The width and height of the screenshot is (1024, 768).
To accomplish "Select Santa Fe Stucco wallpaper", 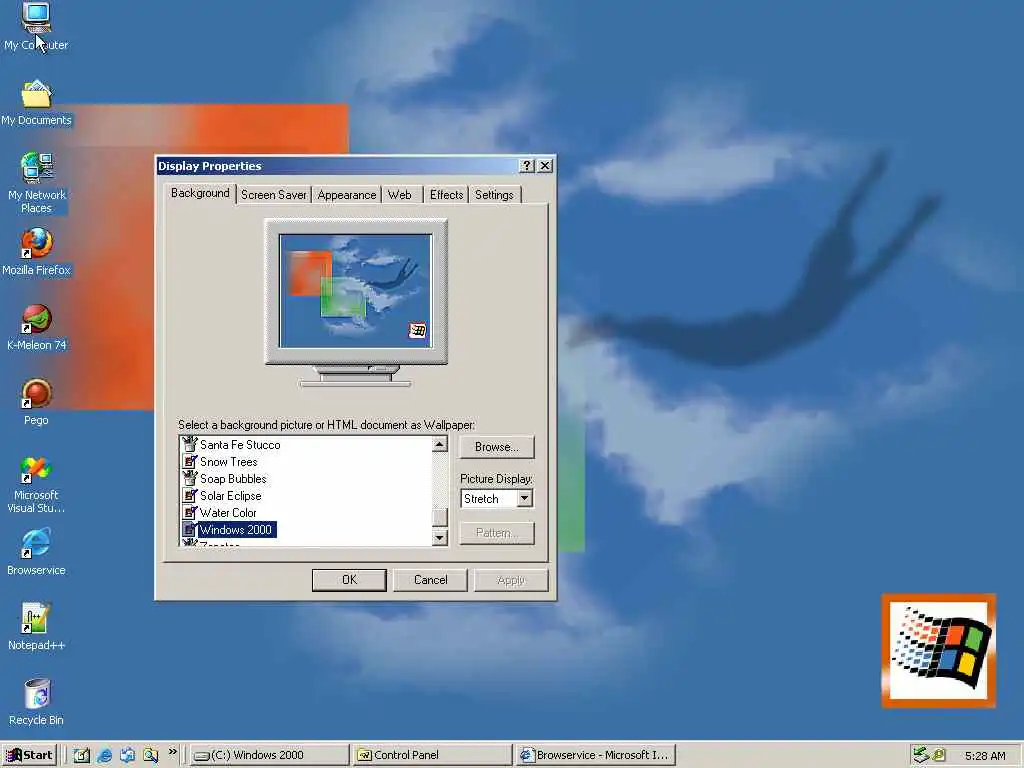I will click(240, 445).
